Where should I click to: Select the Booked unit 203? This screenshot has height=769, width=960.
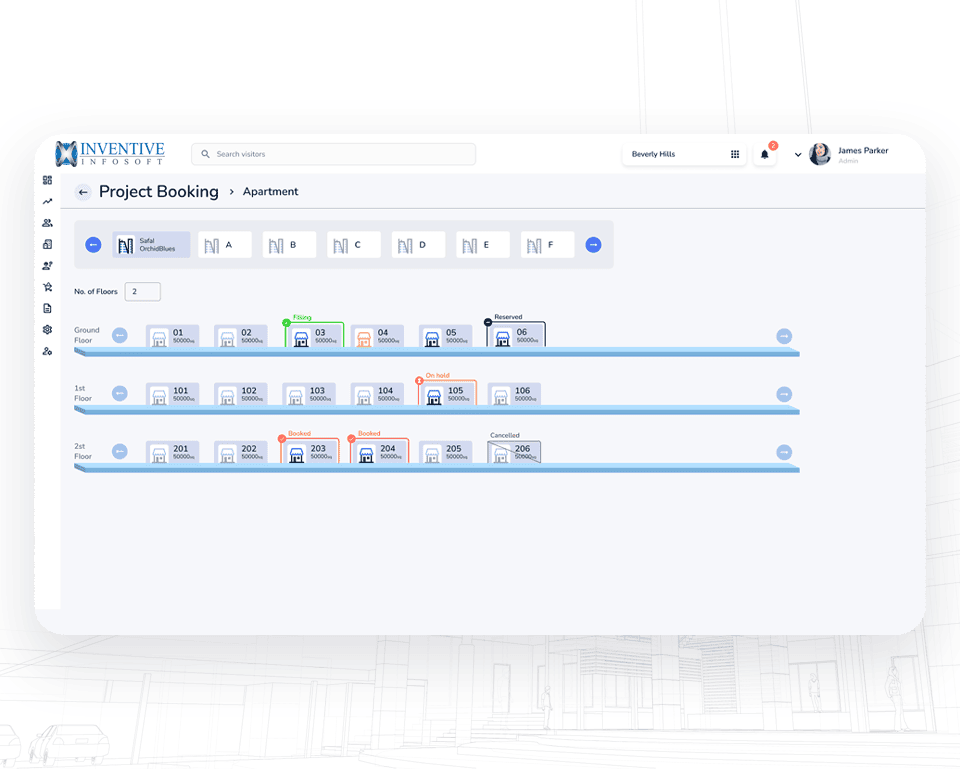[x=309, y=450]
